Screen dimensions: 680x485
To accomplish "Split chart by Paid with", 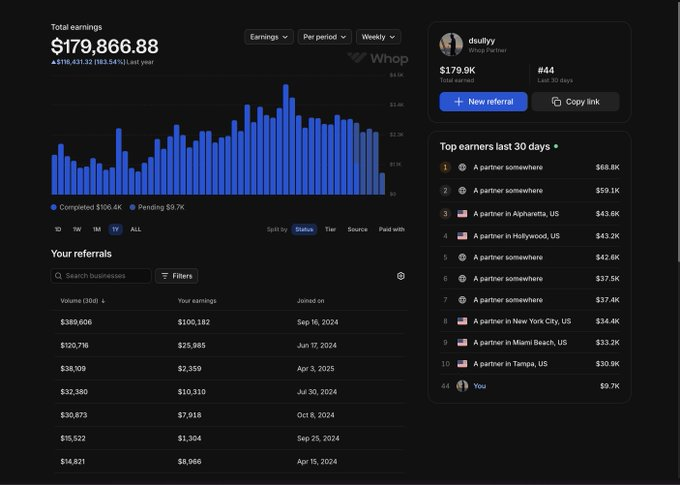I will coord(392,229).
